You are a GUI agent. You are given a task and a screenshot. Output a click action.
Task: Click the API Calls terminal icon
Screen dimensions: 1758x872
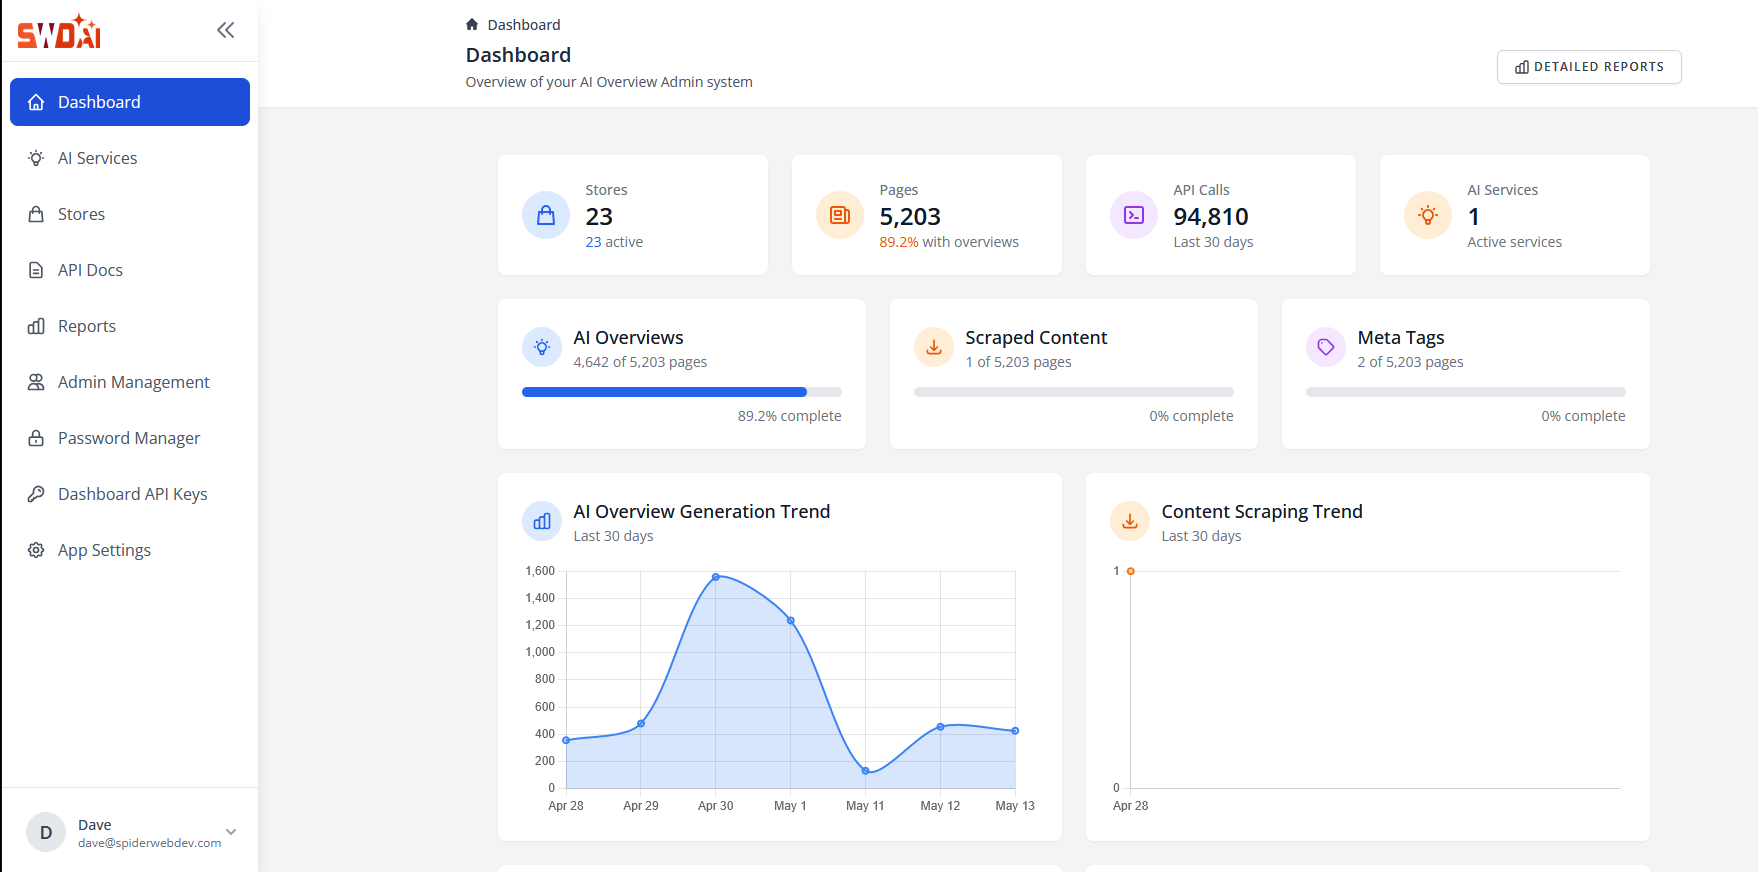[x=1134, y=215]
